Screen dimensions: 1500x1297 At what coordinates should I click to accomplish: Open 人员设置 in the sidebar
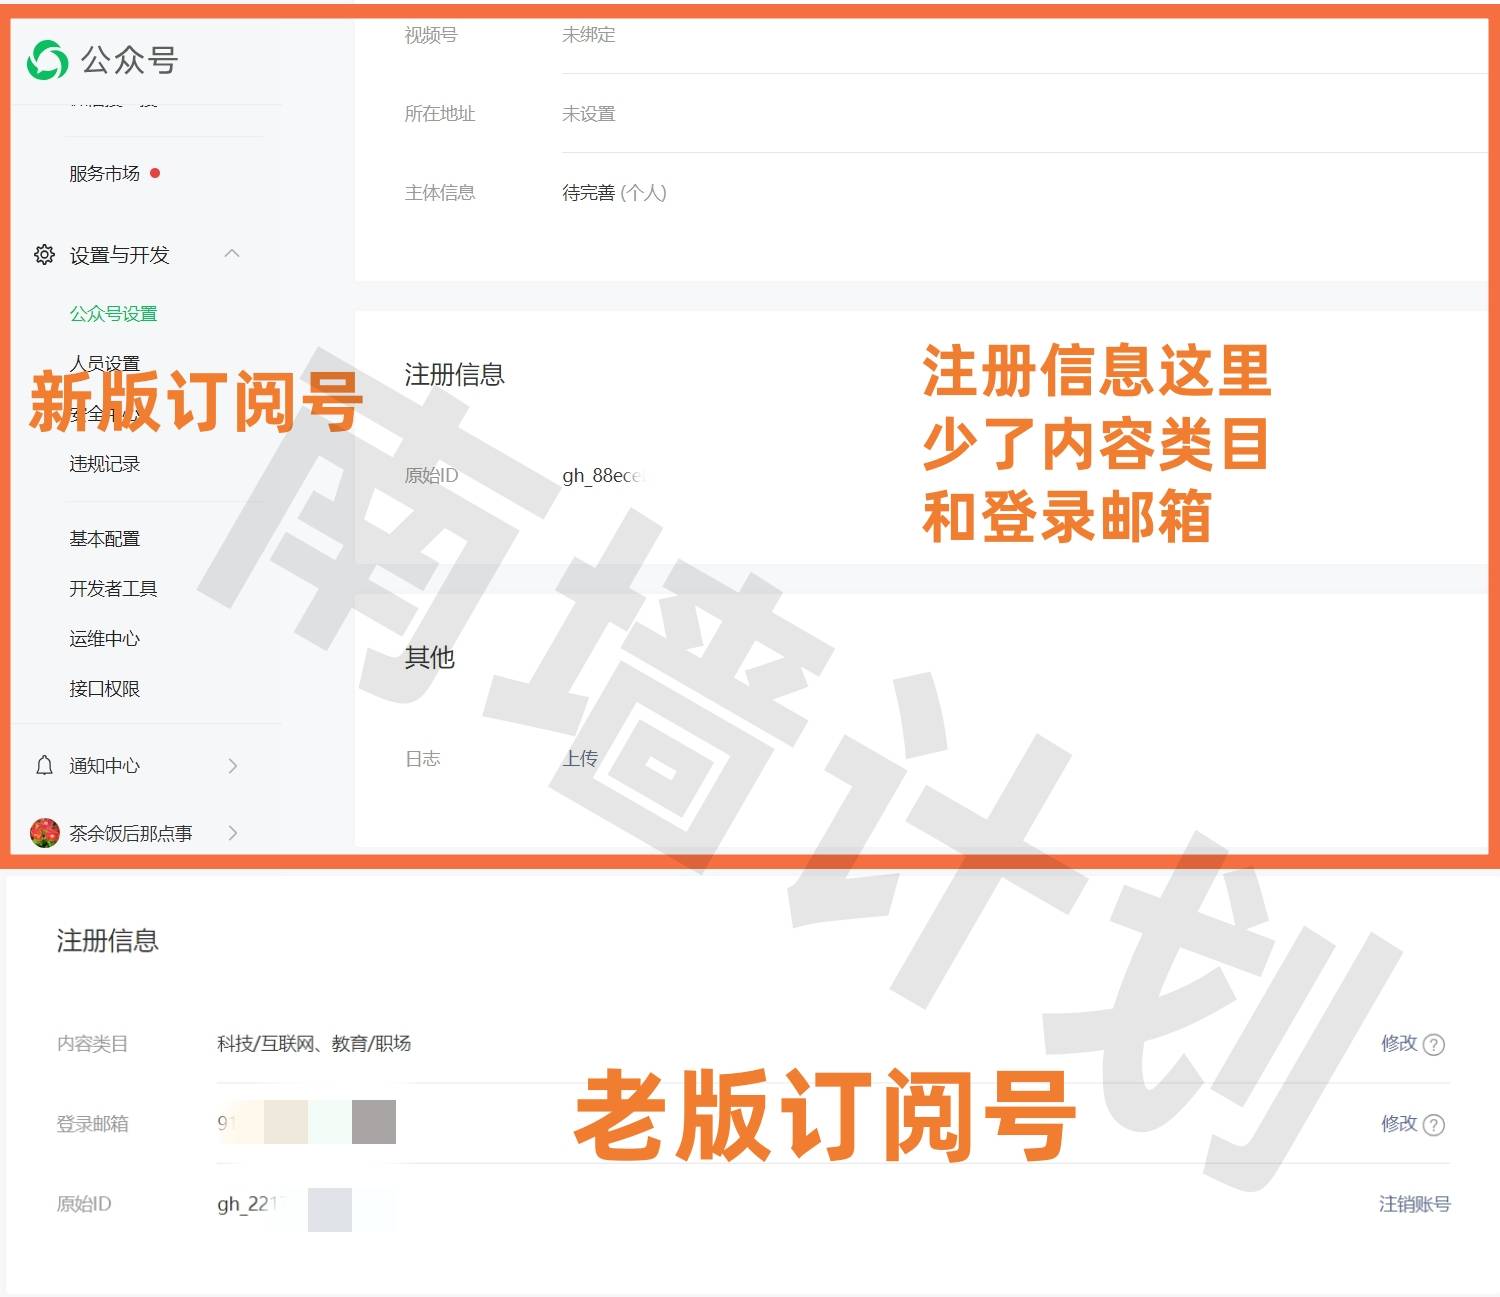104,363
